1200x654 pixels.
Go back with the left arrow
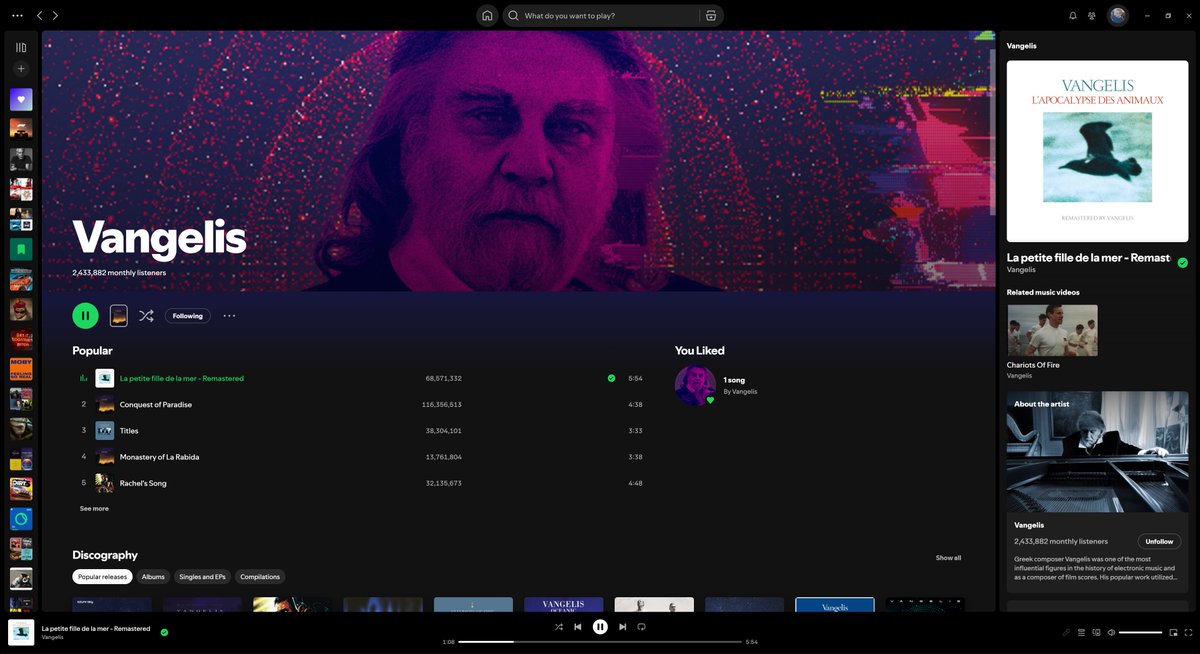pos(40,16)
